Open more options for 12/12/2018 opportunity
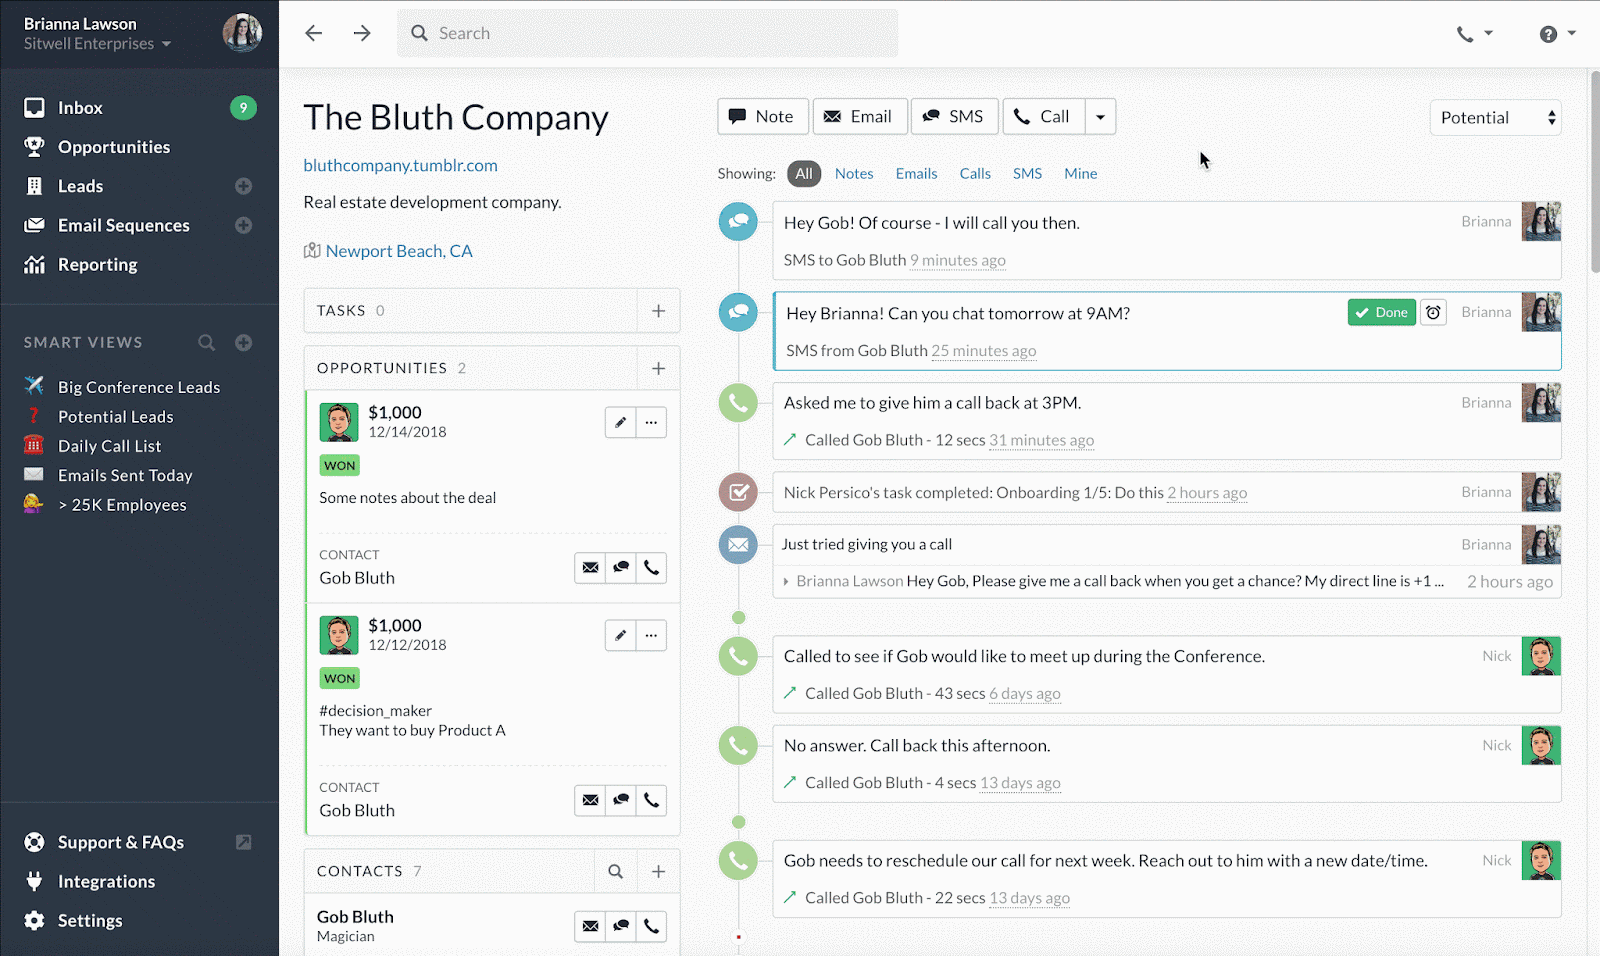1600x956 pixels. [651, 635]
